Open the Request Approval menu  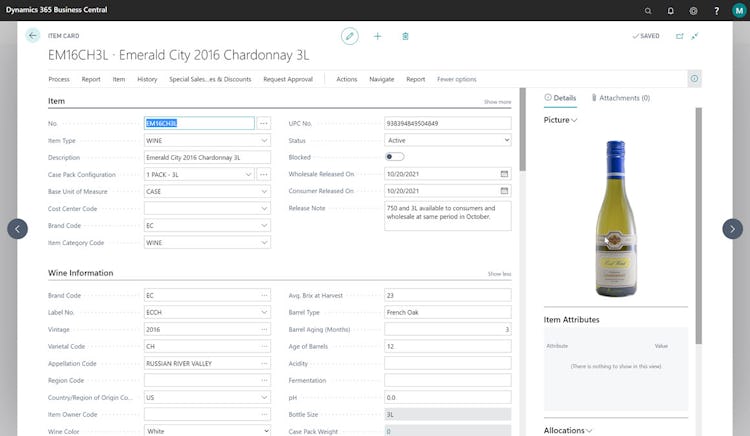click(x=288, y=79)
